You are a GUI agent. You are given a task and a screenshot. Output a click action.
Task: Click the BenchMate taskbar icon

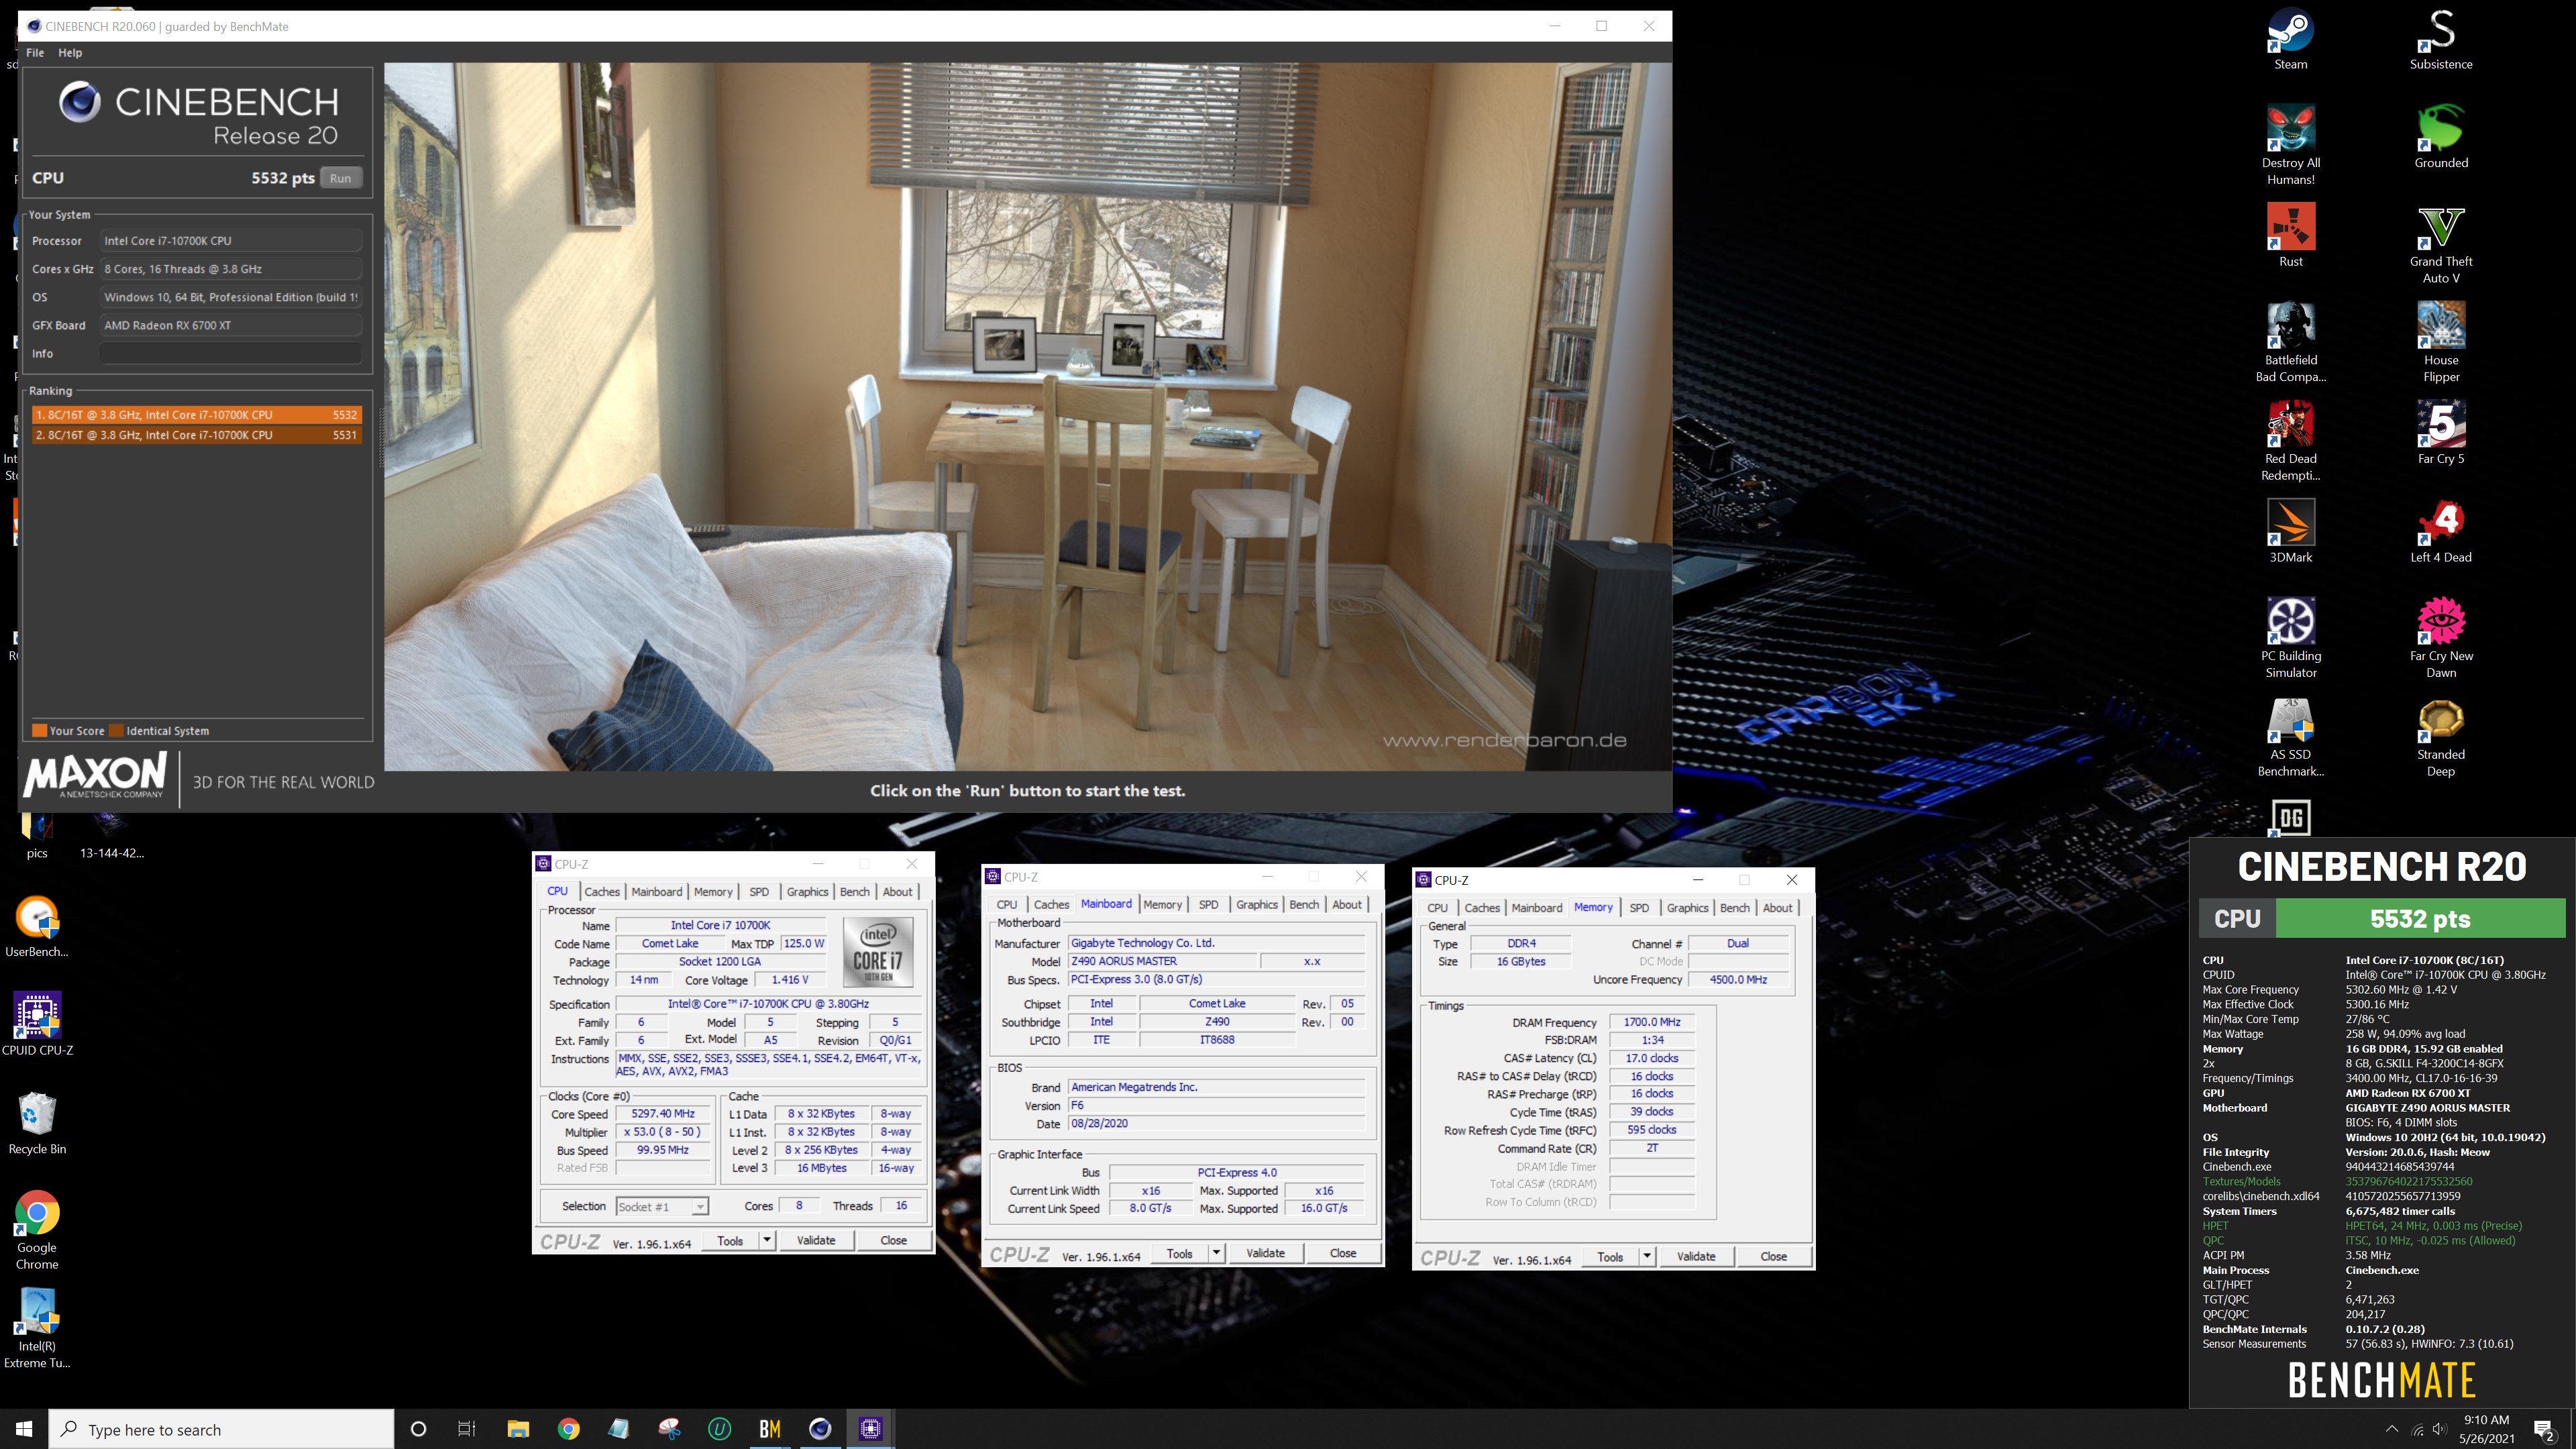[x=770, y=1429]
